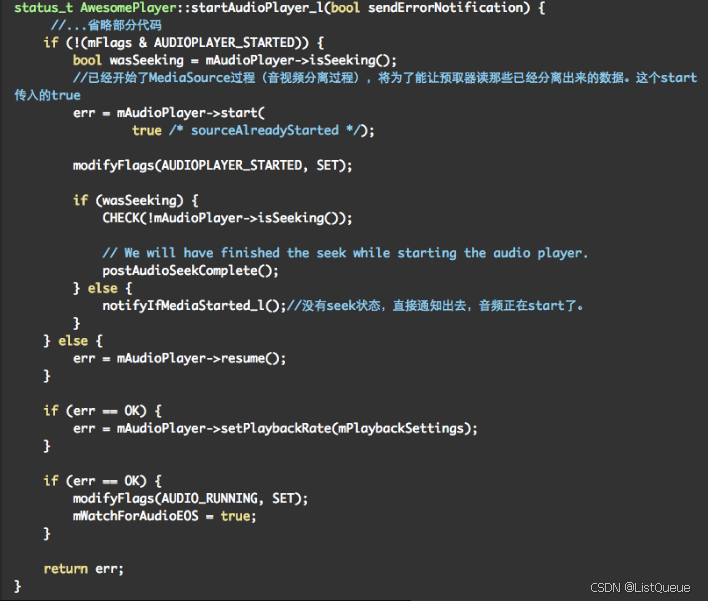The width and height of the screenshot is (708, 601).
Task: Click 'modifyFlags(AUDIO_RUNNING, SET);' line
Action: click(190, 499)
